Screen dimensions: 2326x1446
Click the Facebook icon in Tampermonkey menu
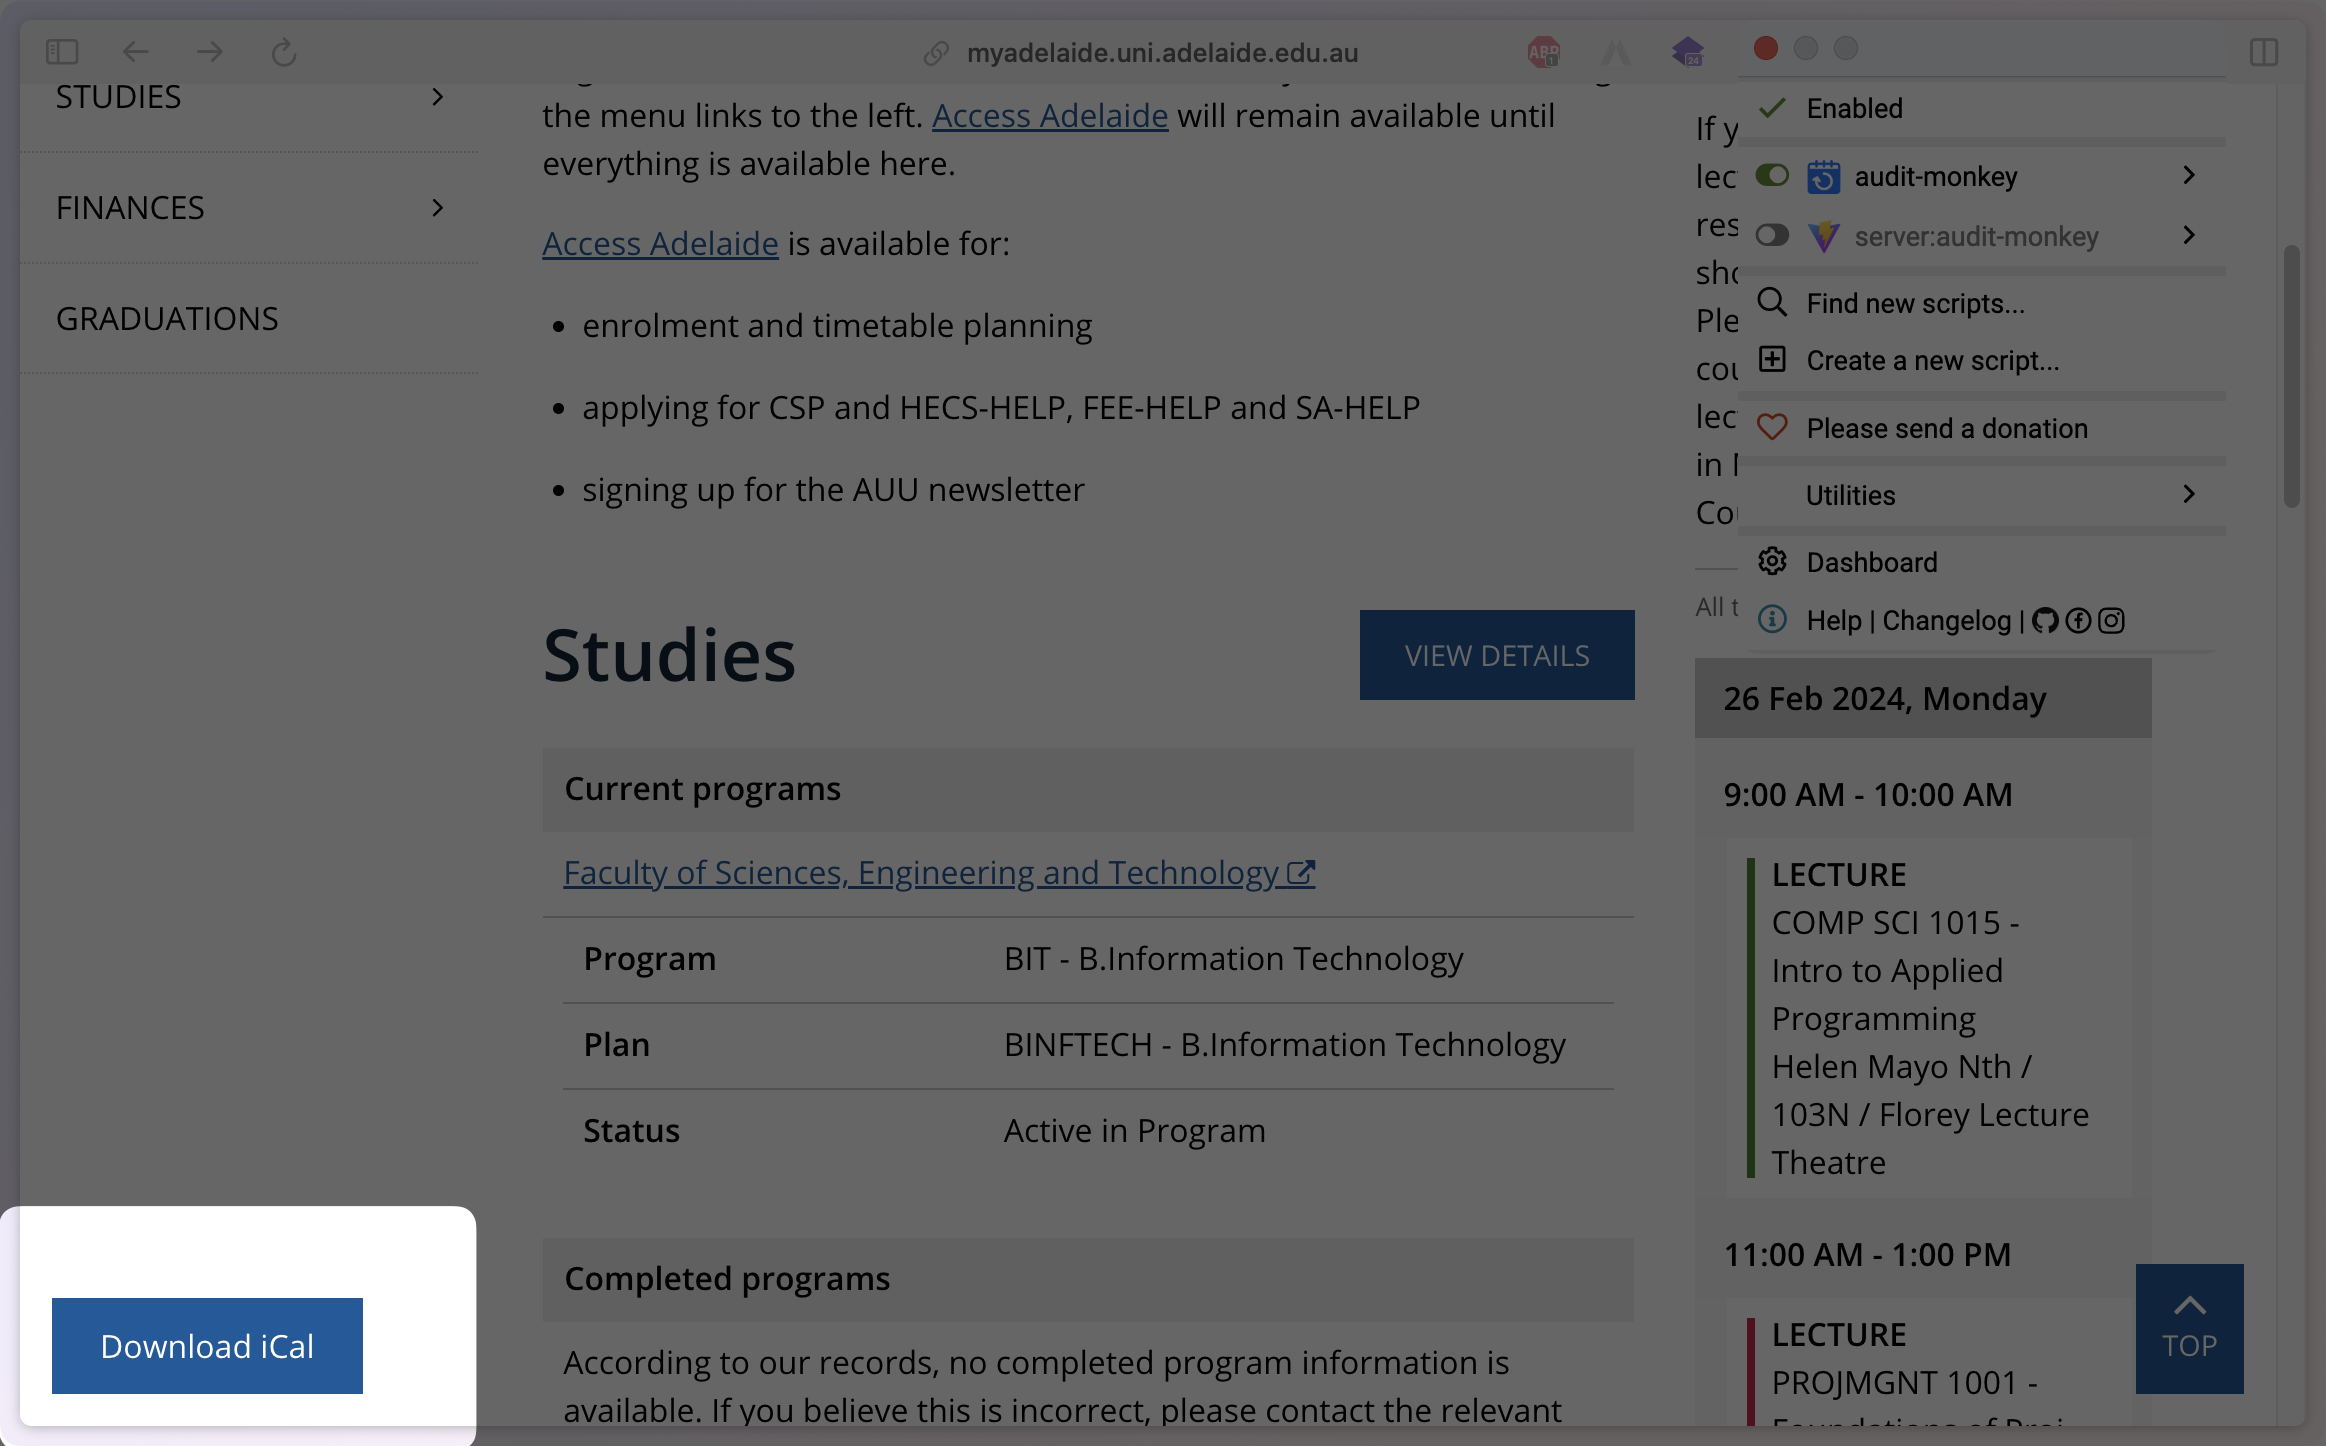[2078, 621]
